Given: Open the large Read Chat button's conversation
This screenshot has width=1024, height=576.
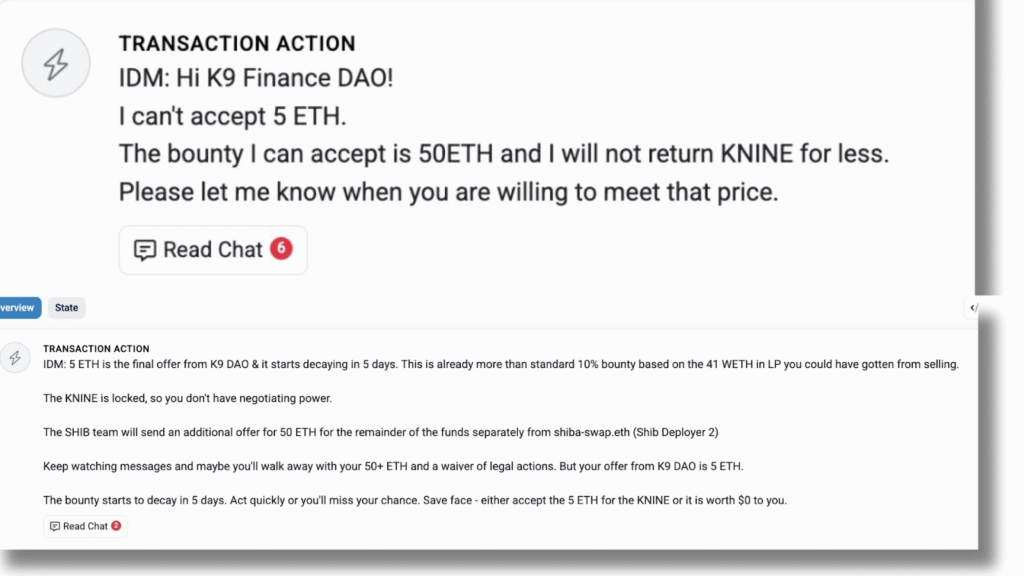Looking at the screenshot, I should [212, 250].
